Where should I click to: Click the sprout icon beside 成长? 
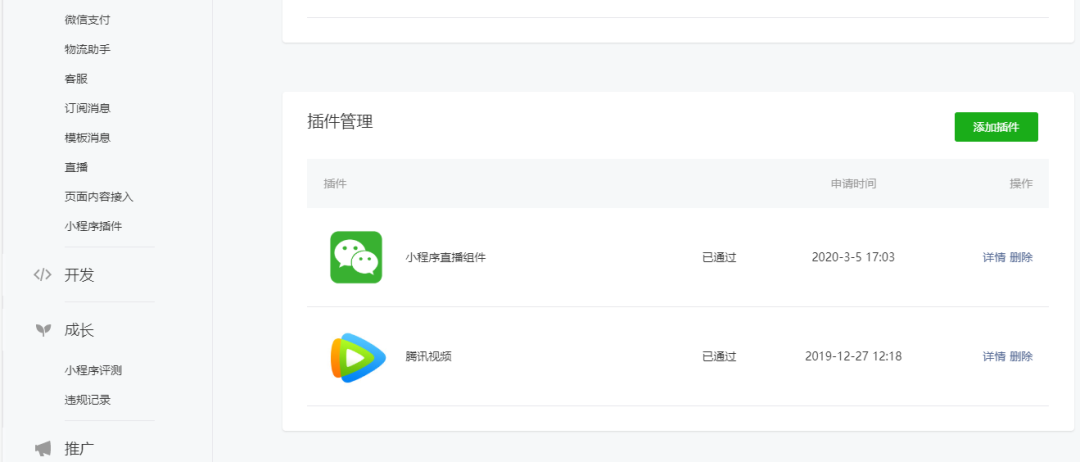coord(42,330)
